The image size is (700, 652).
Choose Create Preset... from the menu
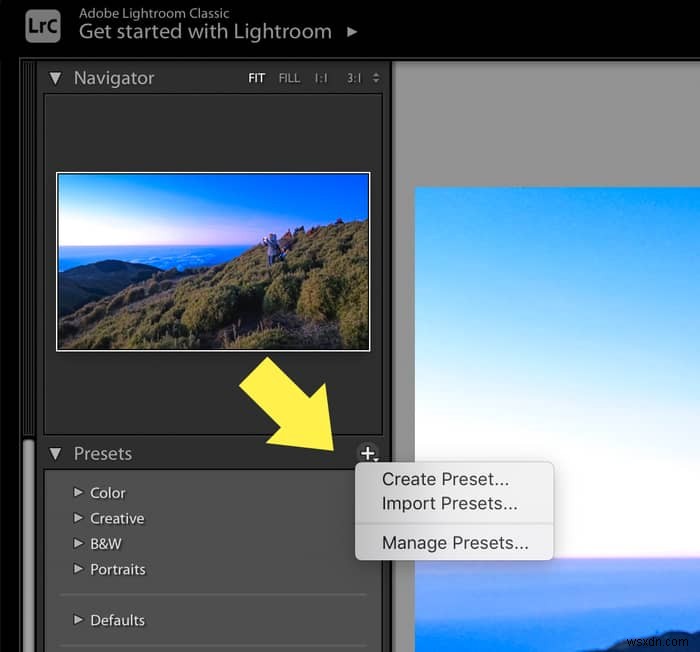tap(446, 479)
